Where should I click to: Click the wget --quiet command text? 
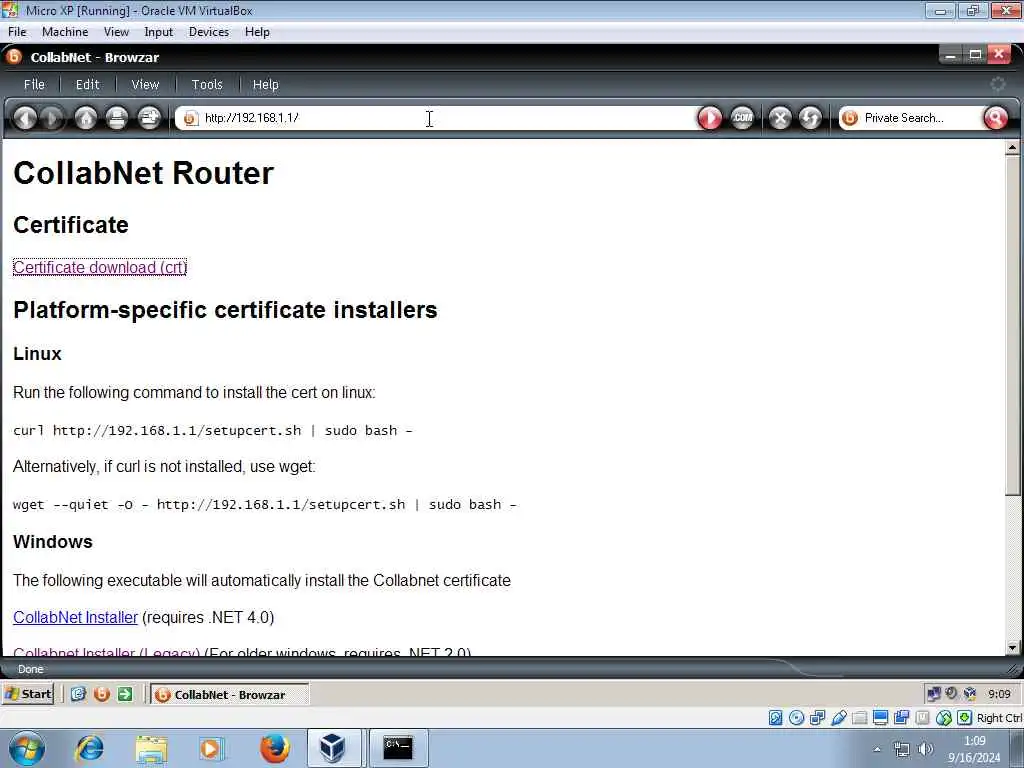click(x=264, y=504)
